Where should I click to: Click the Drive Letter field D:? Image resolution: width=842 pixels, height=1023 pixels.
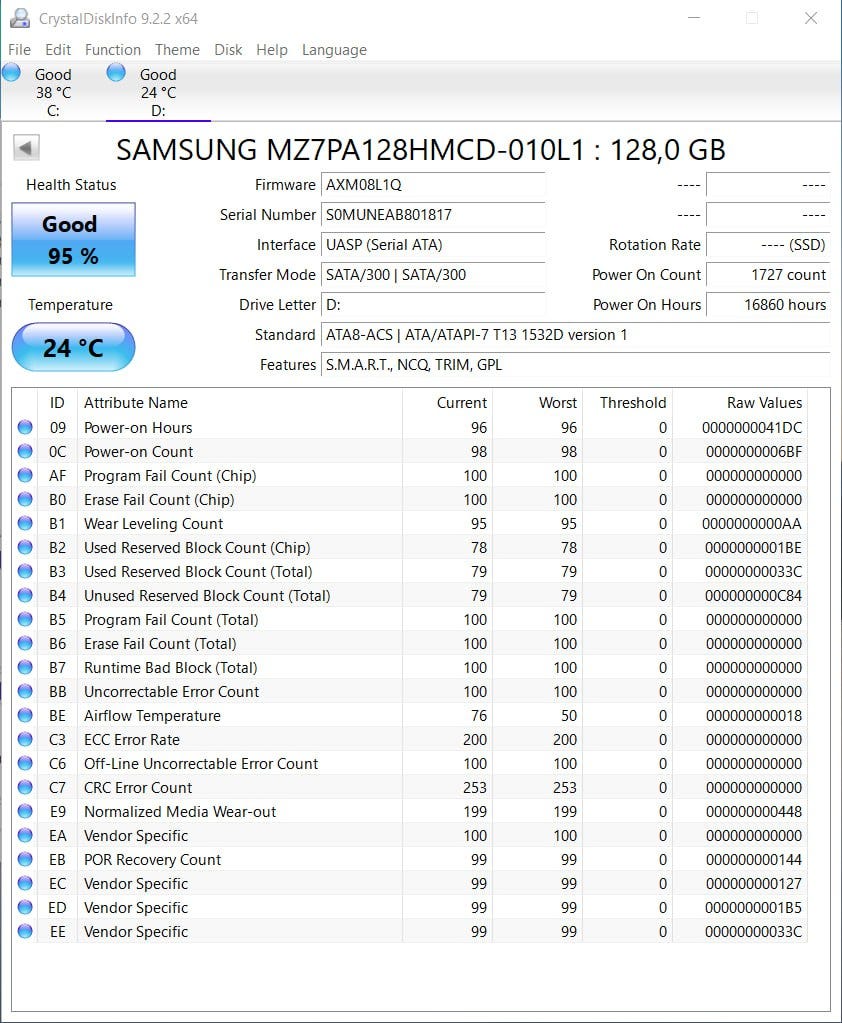(433, 305)
